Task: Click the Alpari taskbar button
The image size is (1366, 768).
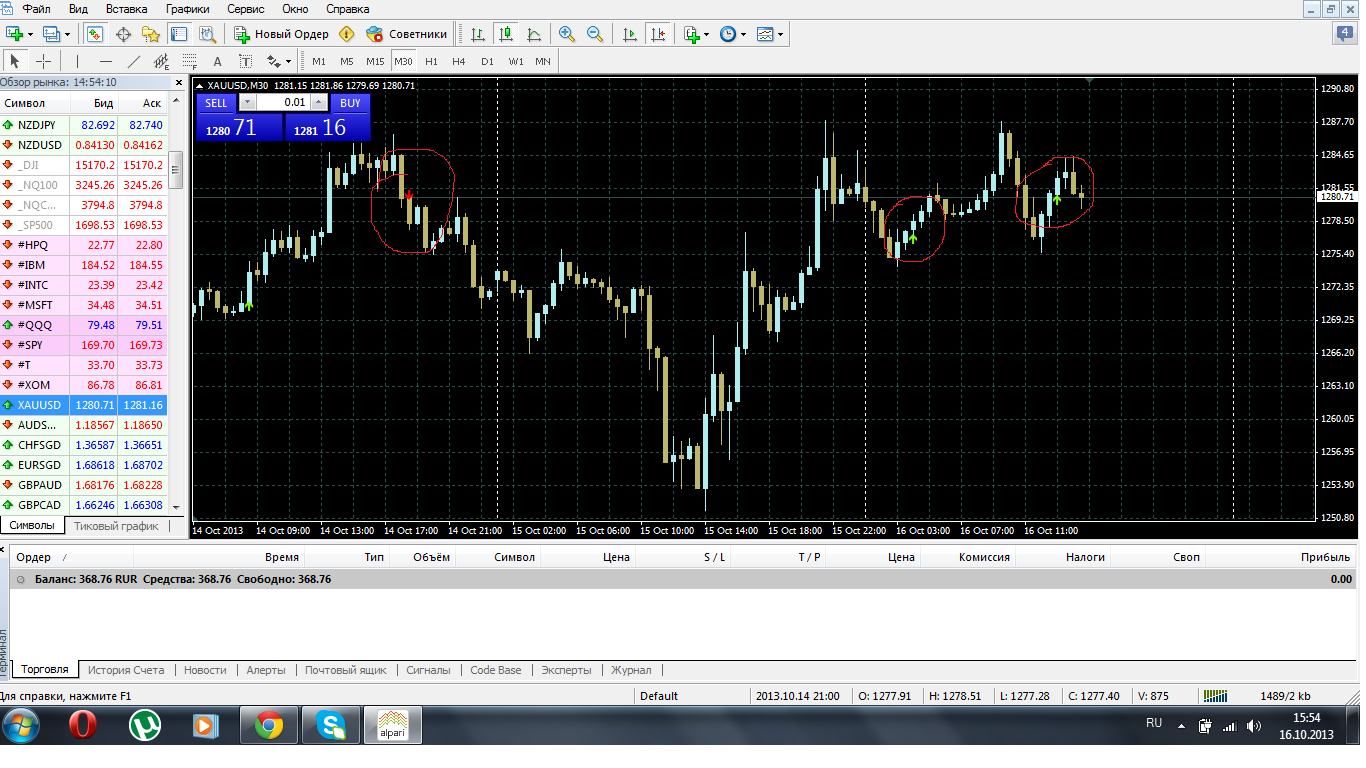Action: [x=393, y=725]
